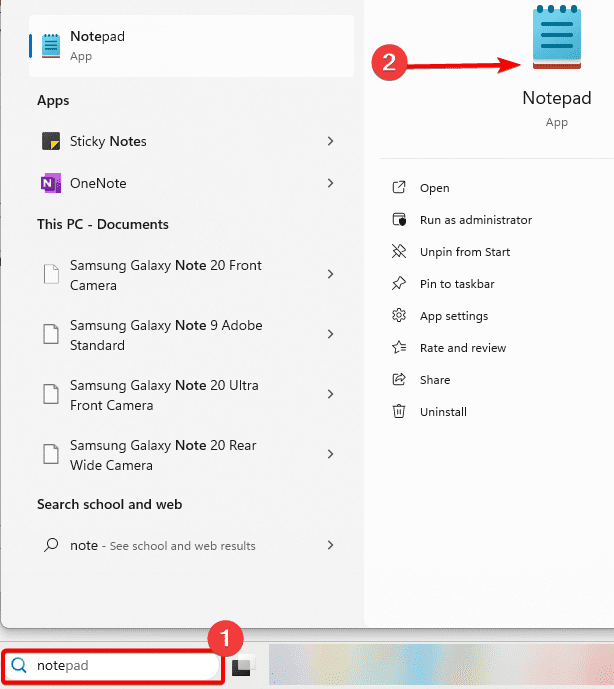Screen dimensions: 614x689
Task: Click the Open icon in the action list
Action: 399,188
